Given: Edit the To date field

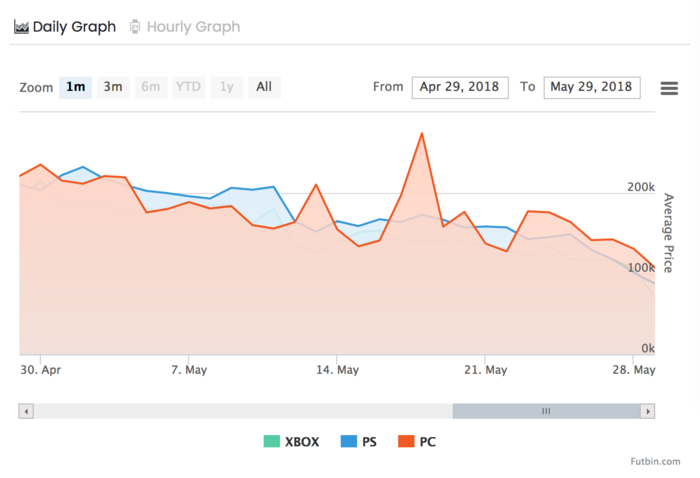Looking at the screenshot, I should [592, 87].
